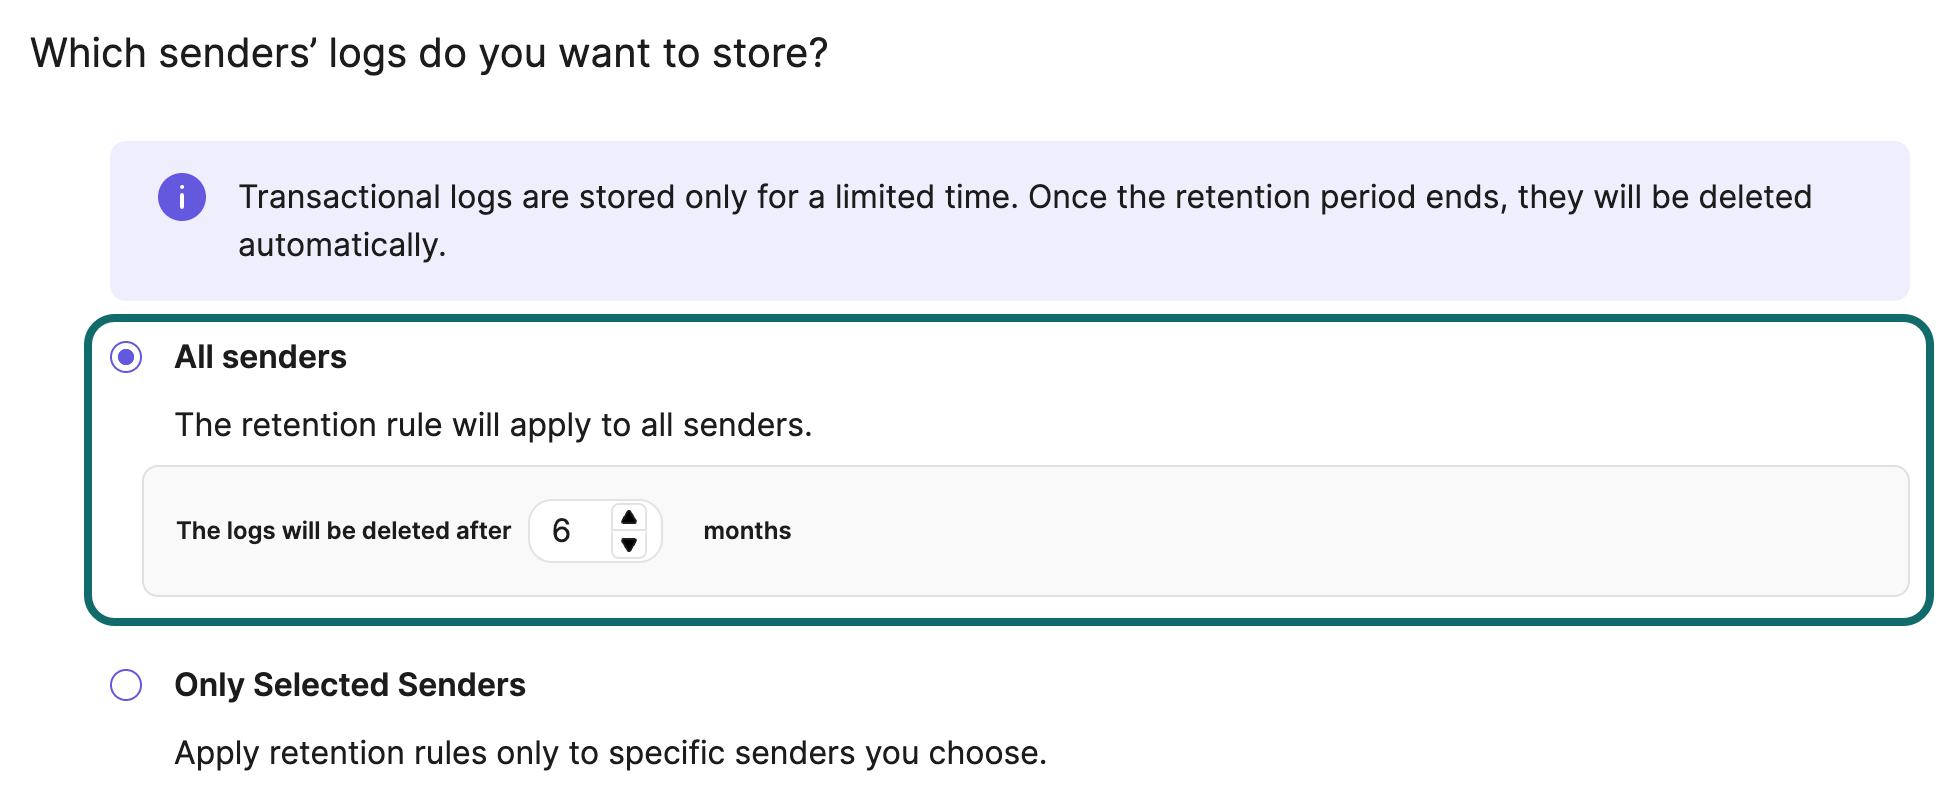The width and height of the screenshot is (1948, 812).
Task: Click the page heading about senders' logs
Action: point(430,53)
